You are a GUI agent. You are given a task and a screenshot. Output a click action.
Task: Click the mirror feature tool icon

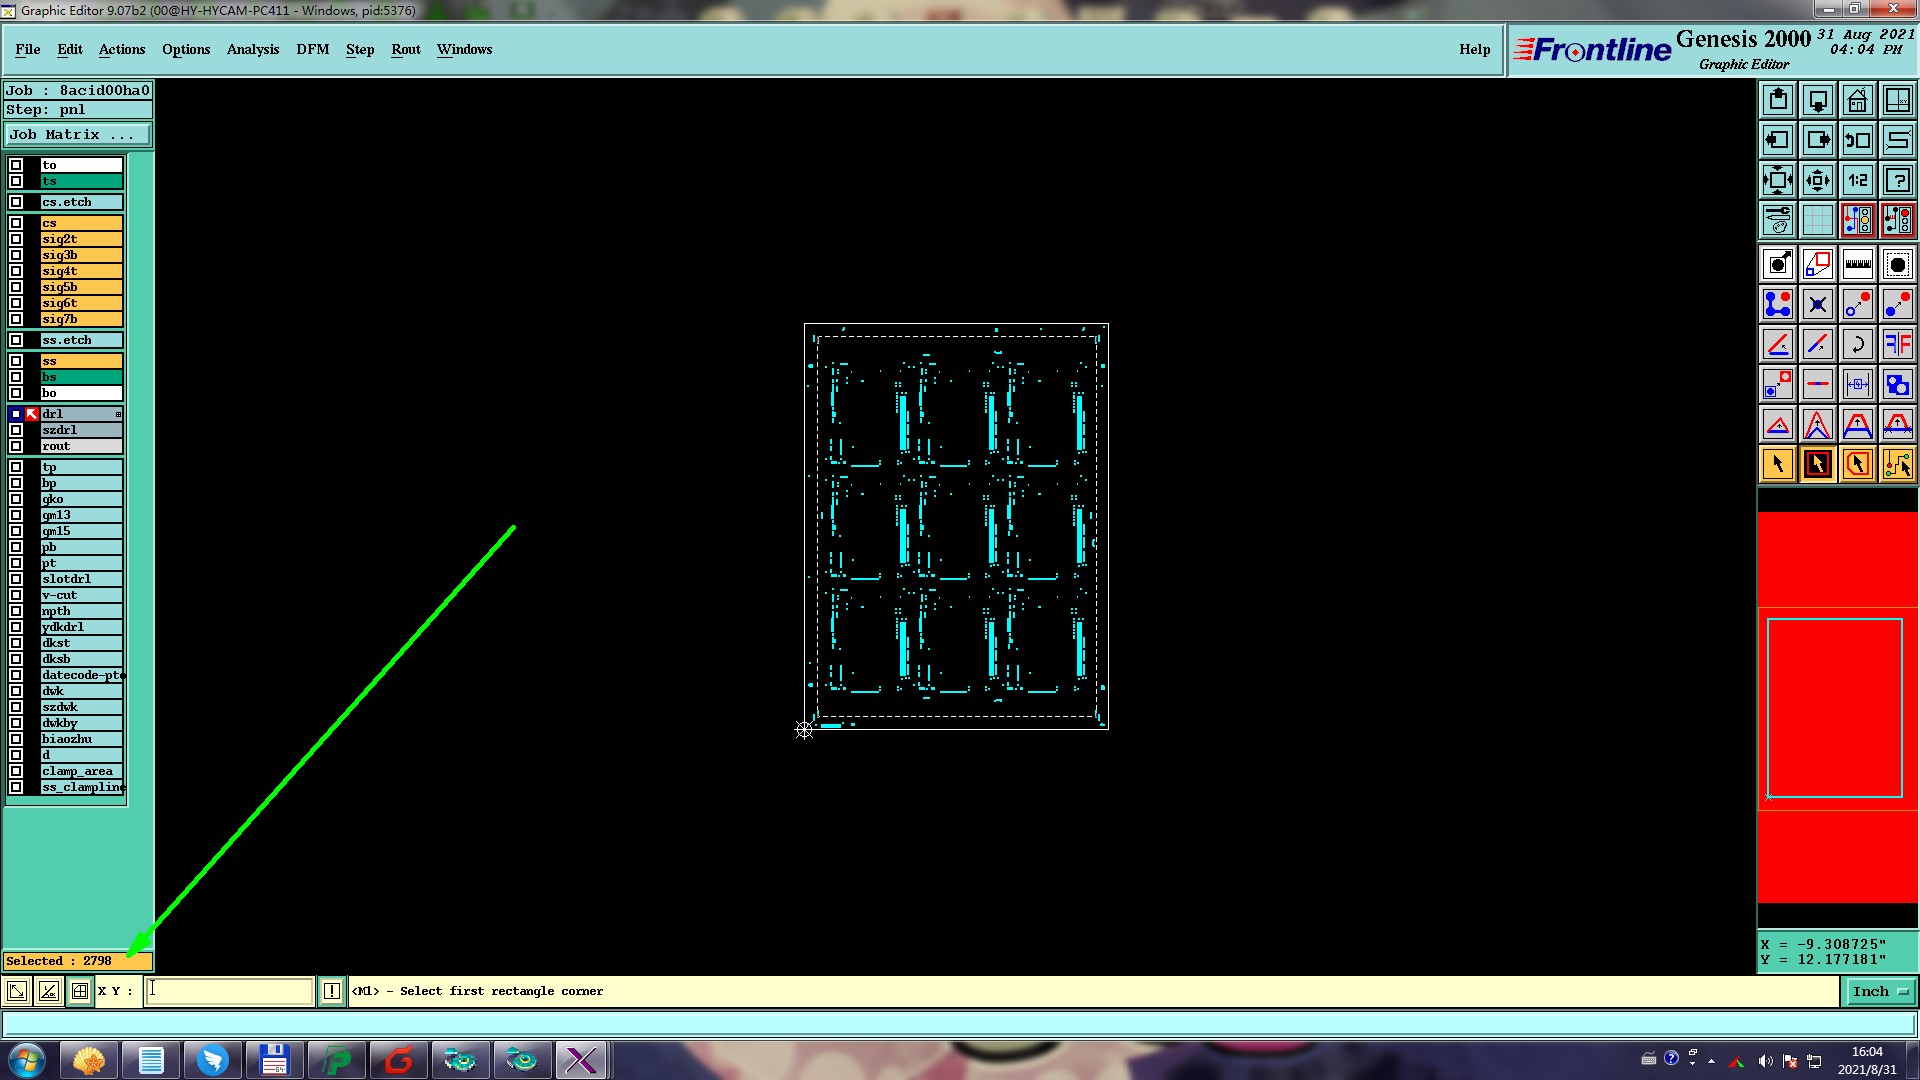pyautogui.click(x=1897, y=344)
